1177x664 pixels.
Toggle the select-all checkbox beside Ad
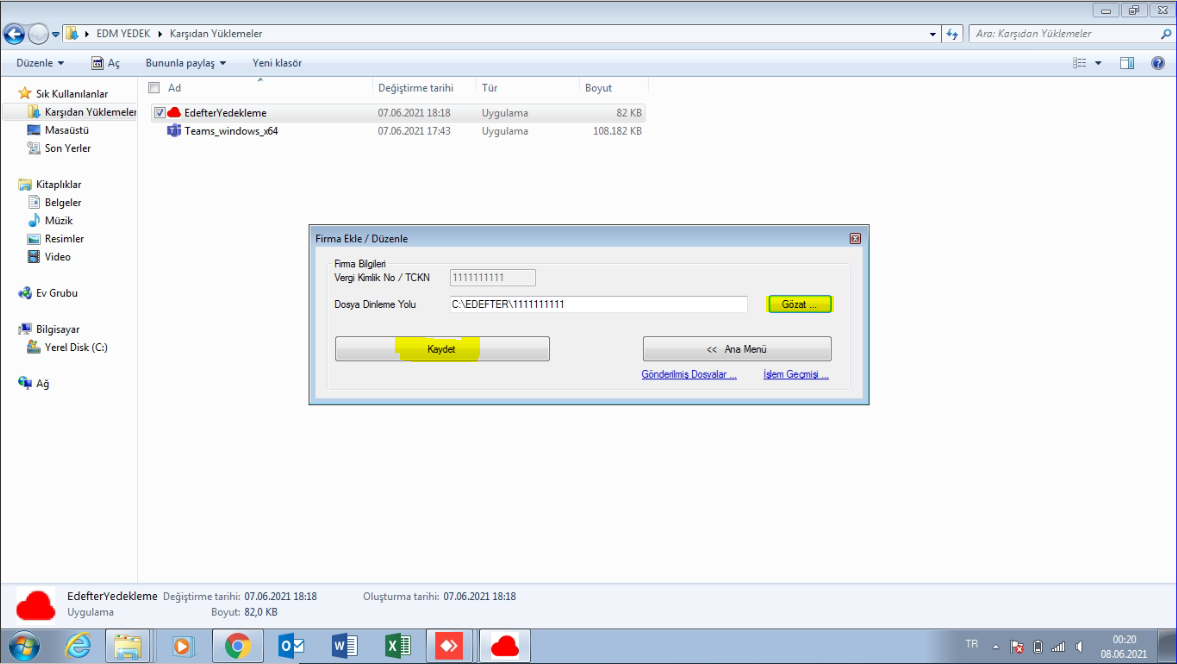click(154, 88)
